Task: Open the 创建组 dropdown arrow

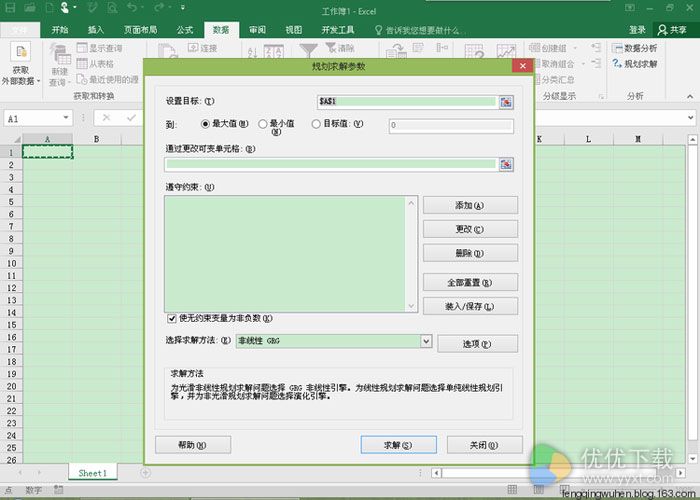Action: coord(575,48)
